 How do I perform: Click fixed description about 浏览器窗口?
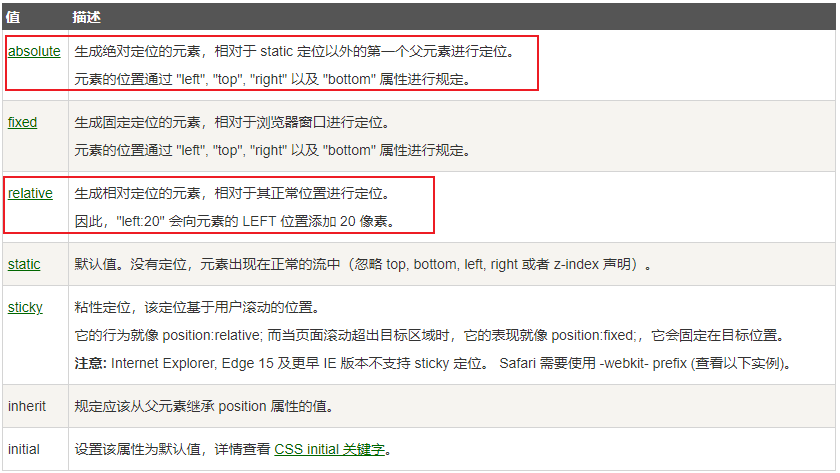pos(232,122)
